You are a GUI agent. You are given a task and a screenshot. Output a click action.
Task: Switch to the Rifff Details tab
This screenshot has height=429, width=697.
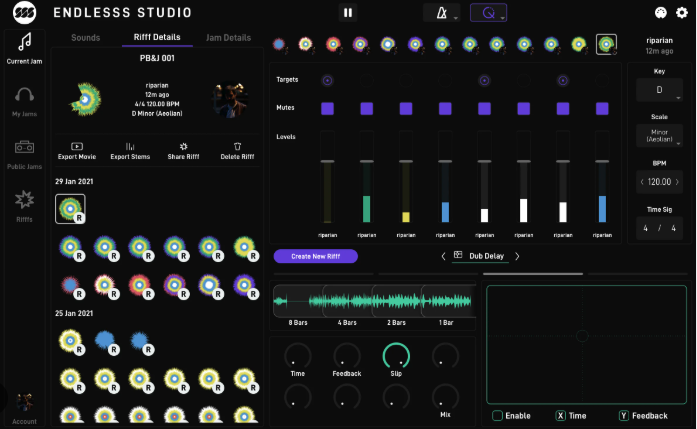157,37
